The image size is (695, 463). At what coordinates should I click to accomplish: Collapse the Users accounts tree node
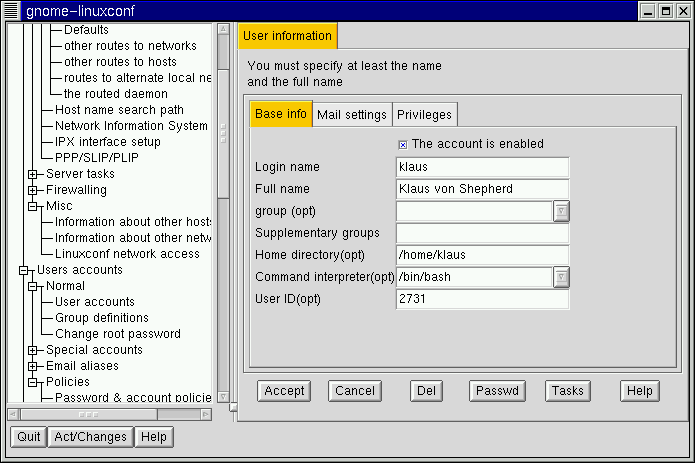24,270
